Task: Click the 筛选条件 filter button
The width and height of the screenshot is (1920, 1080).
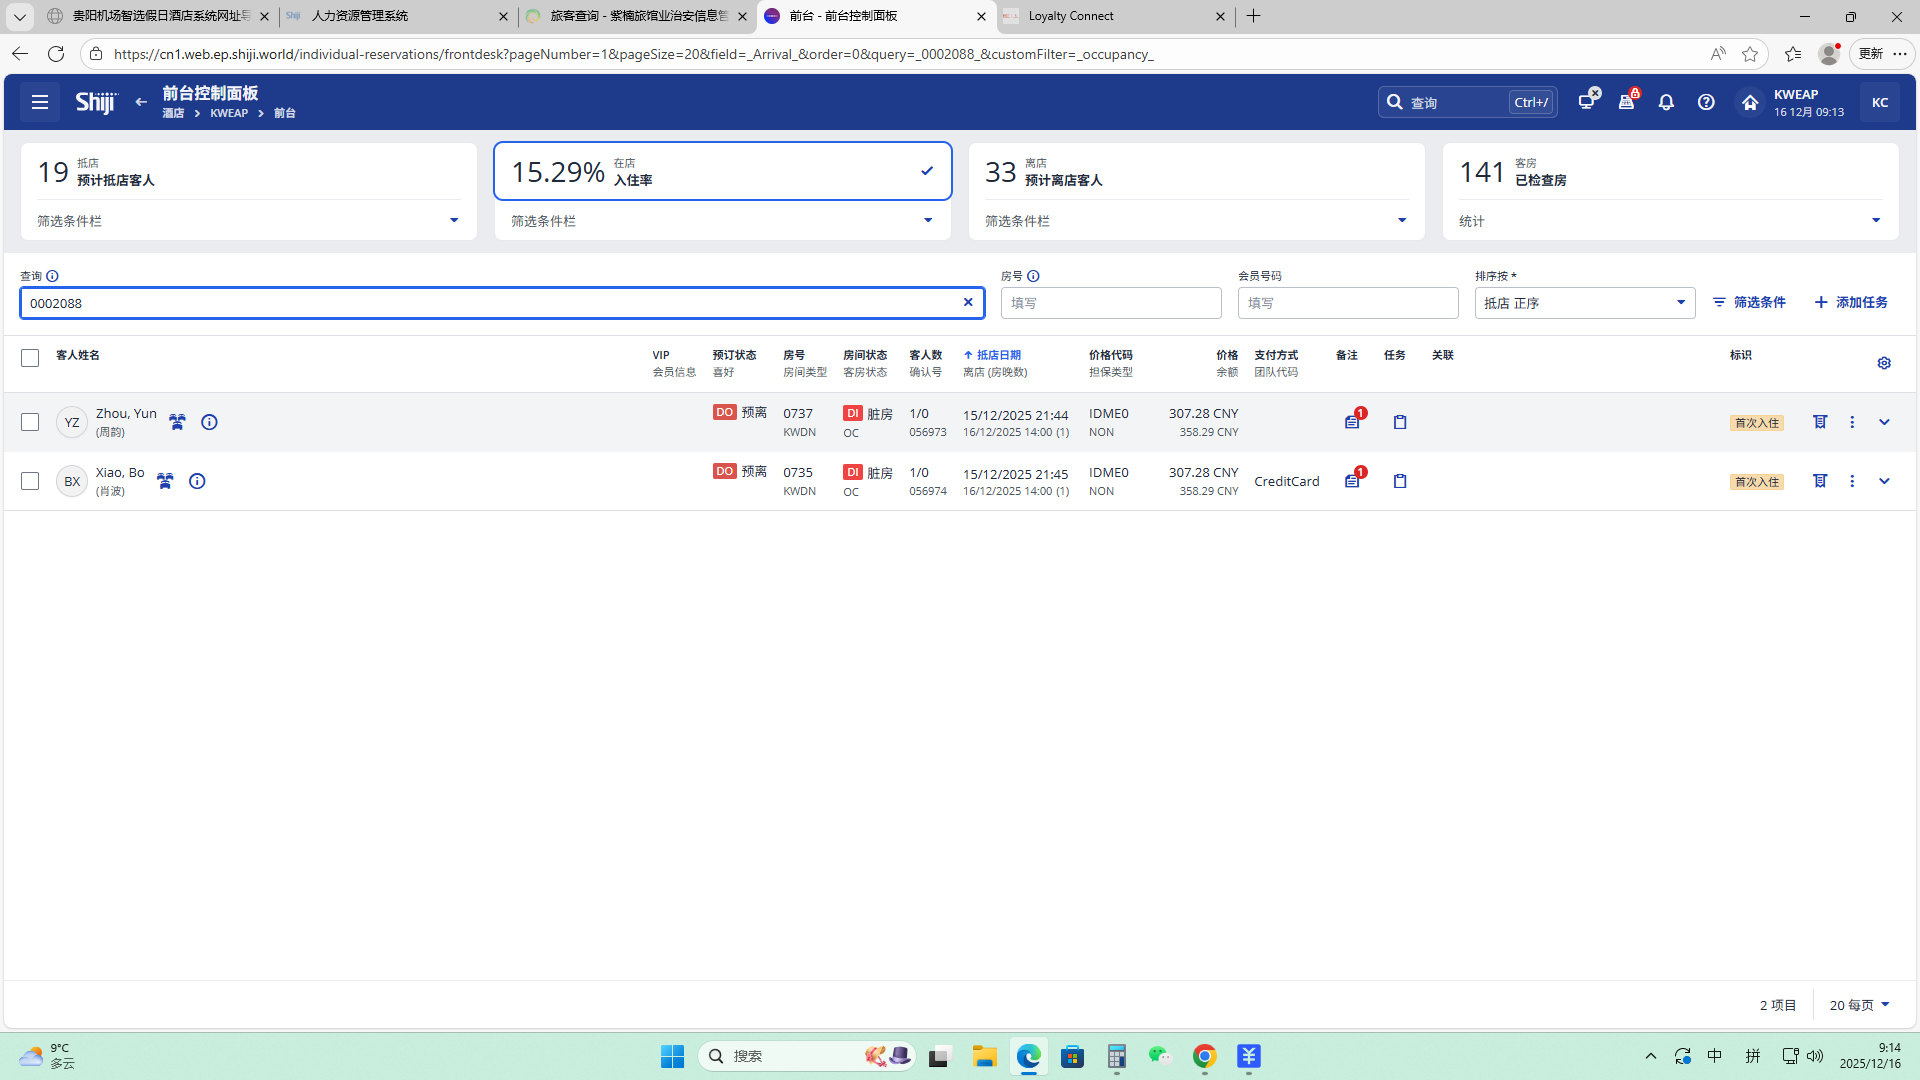Action: (x=1749, y=302)
